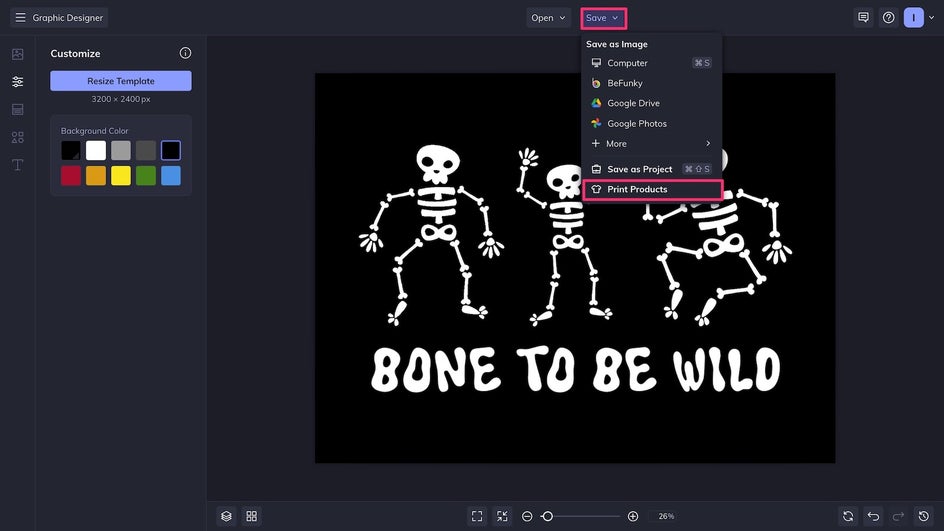Open the Image Manager sidebar tab
944x531 pixels.
(x=17, y=54)
